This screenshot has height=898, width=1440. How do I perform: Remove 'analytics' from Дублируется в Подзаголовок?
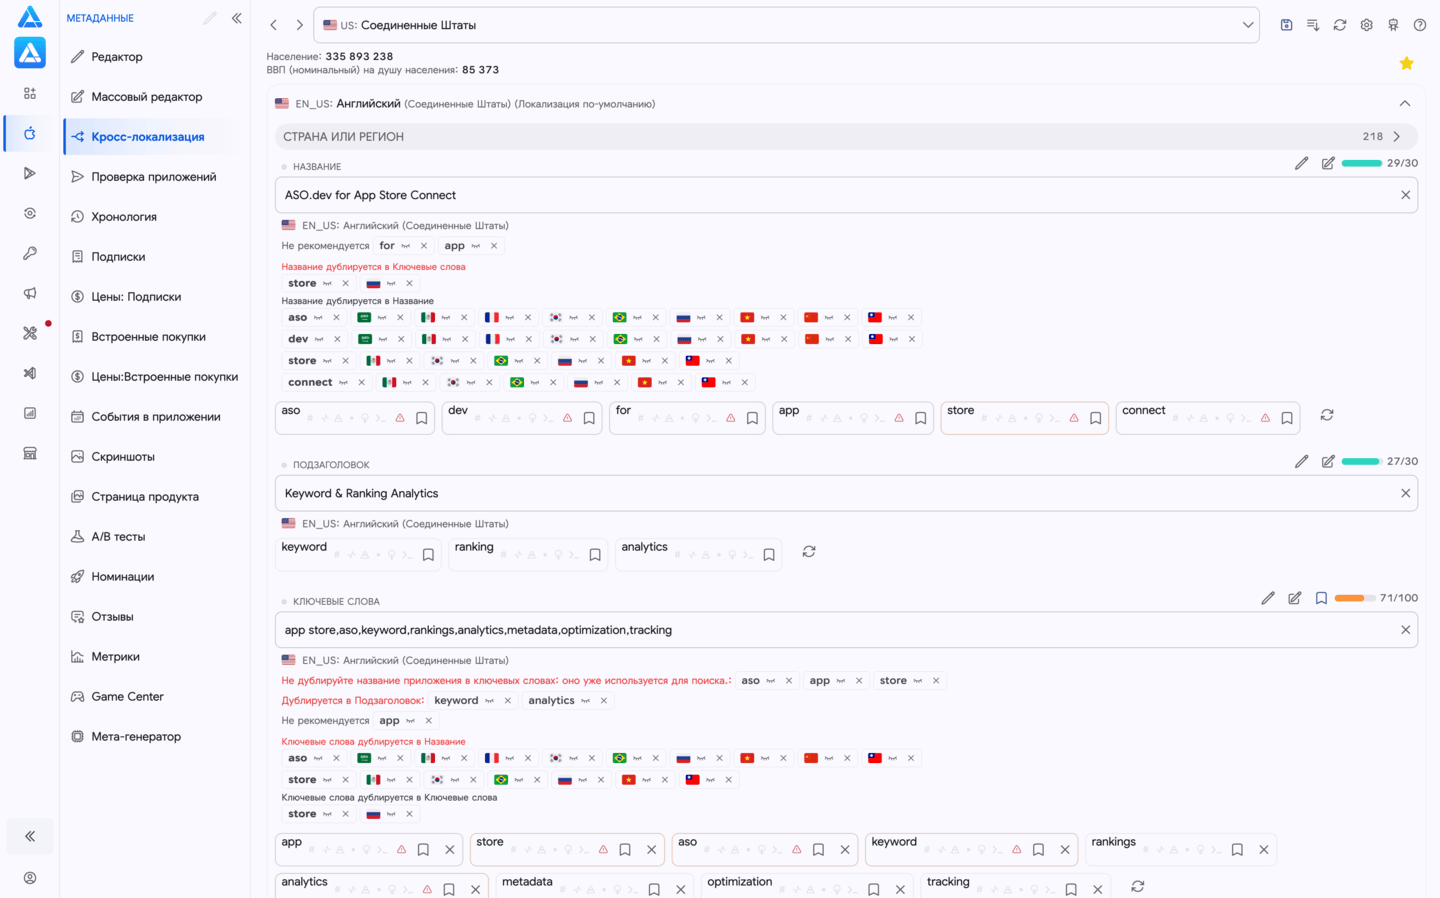[603, 701]
